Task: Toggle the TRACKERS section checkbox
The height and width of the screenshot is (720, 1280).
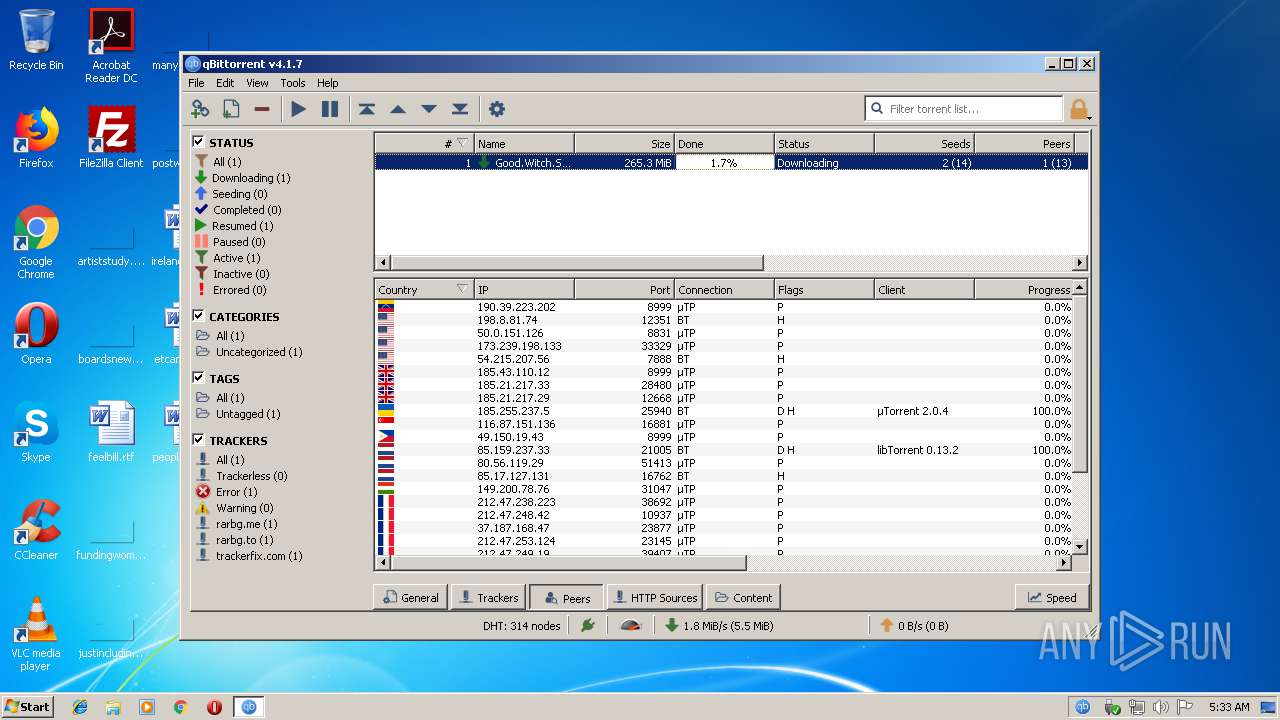Action: point(199,440)
